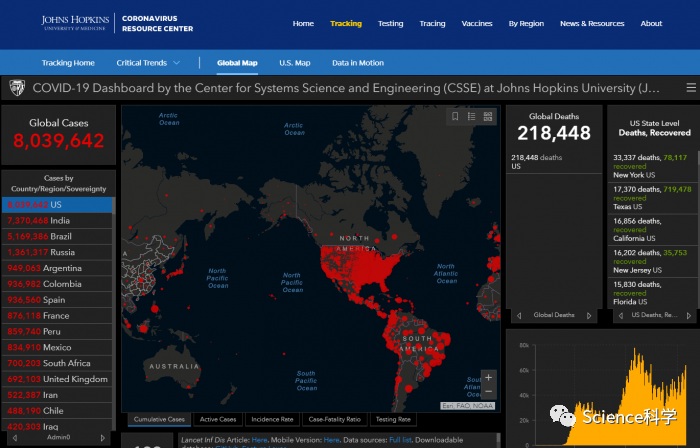Go to previous Admin0 list page arrow
This screenshot has width=700, height=448.
click(15, 438)
